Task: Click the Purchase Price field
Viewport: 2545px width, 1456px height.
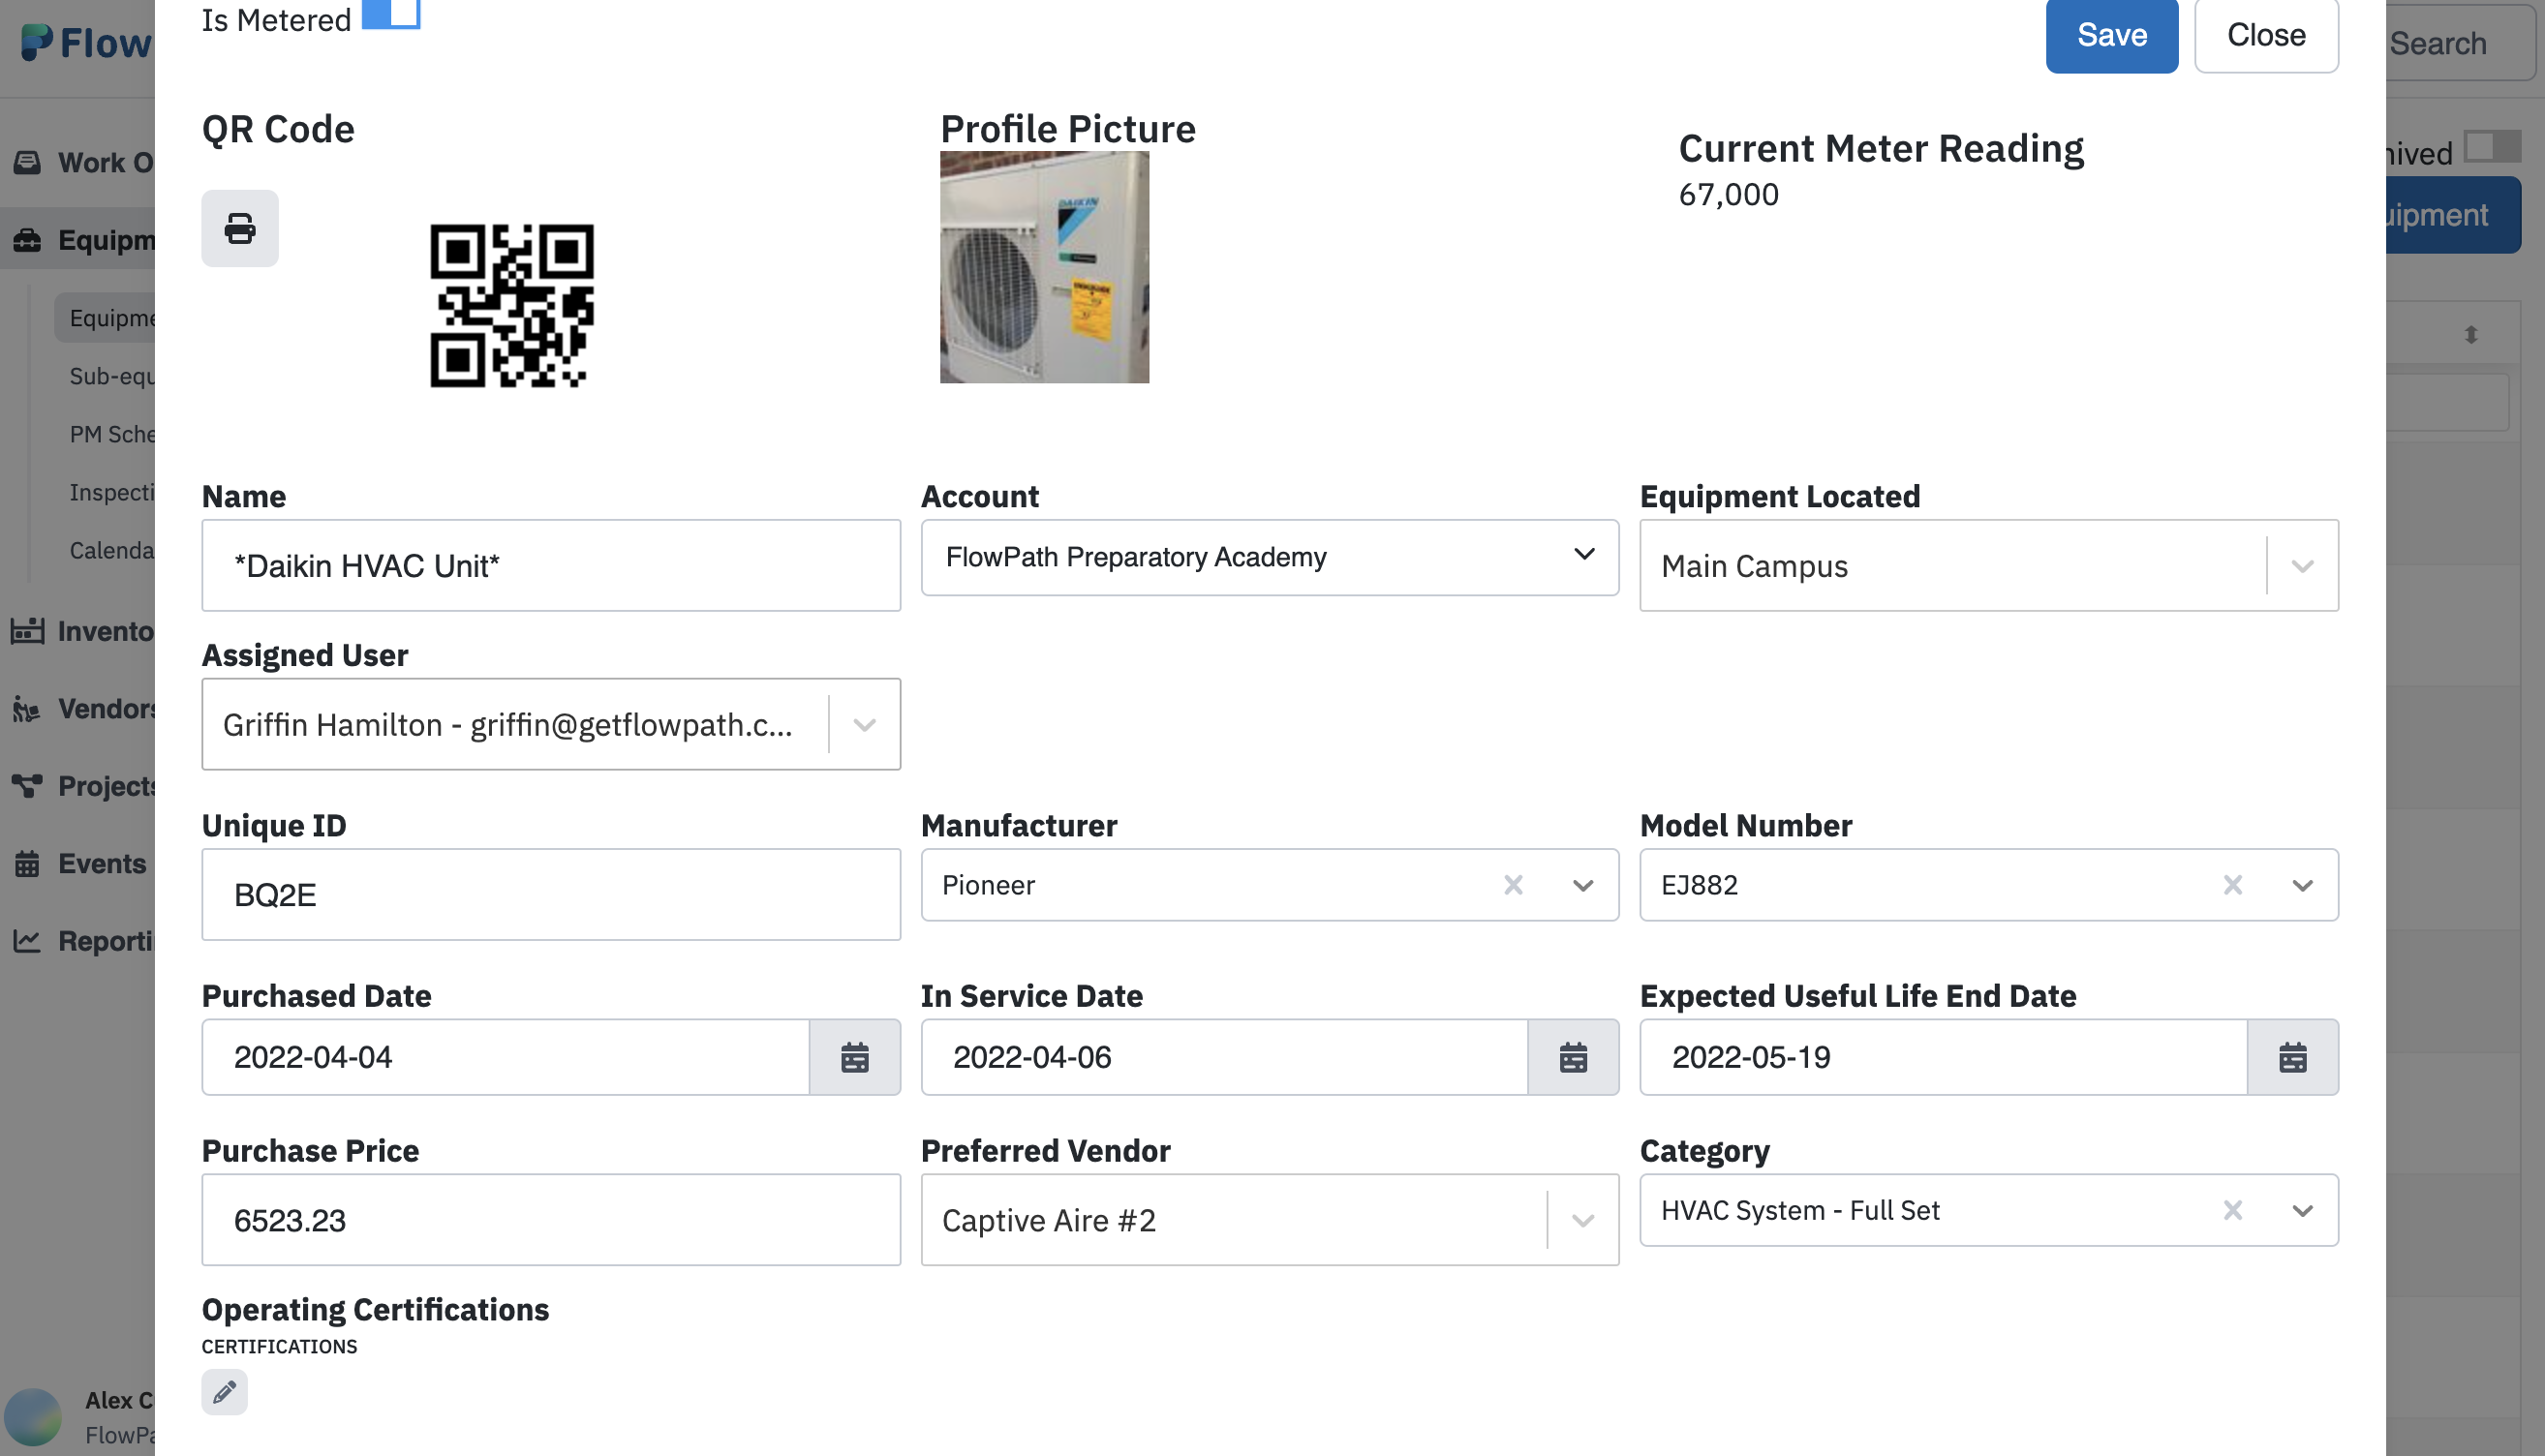Action: [x=551, y=1219]
